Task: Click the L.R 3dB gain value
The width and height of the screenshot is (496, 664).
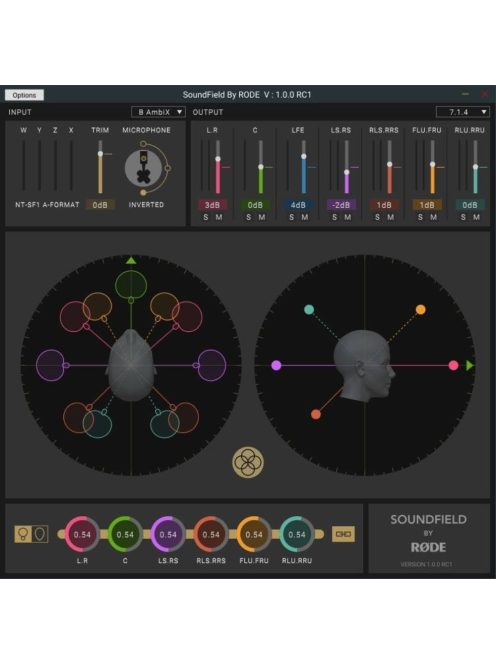Action: pyautogui.click(x=212, y=205)
